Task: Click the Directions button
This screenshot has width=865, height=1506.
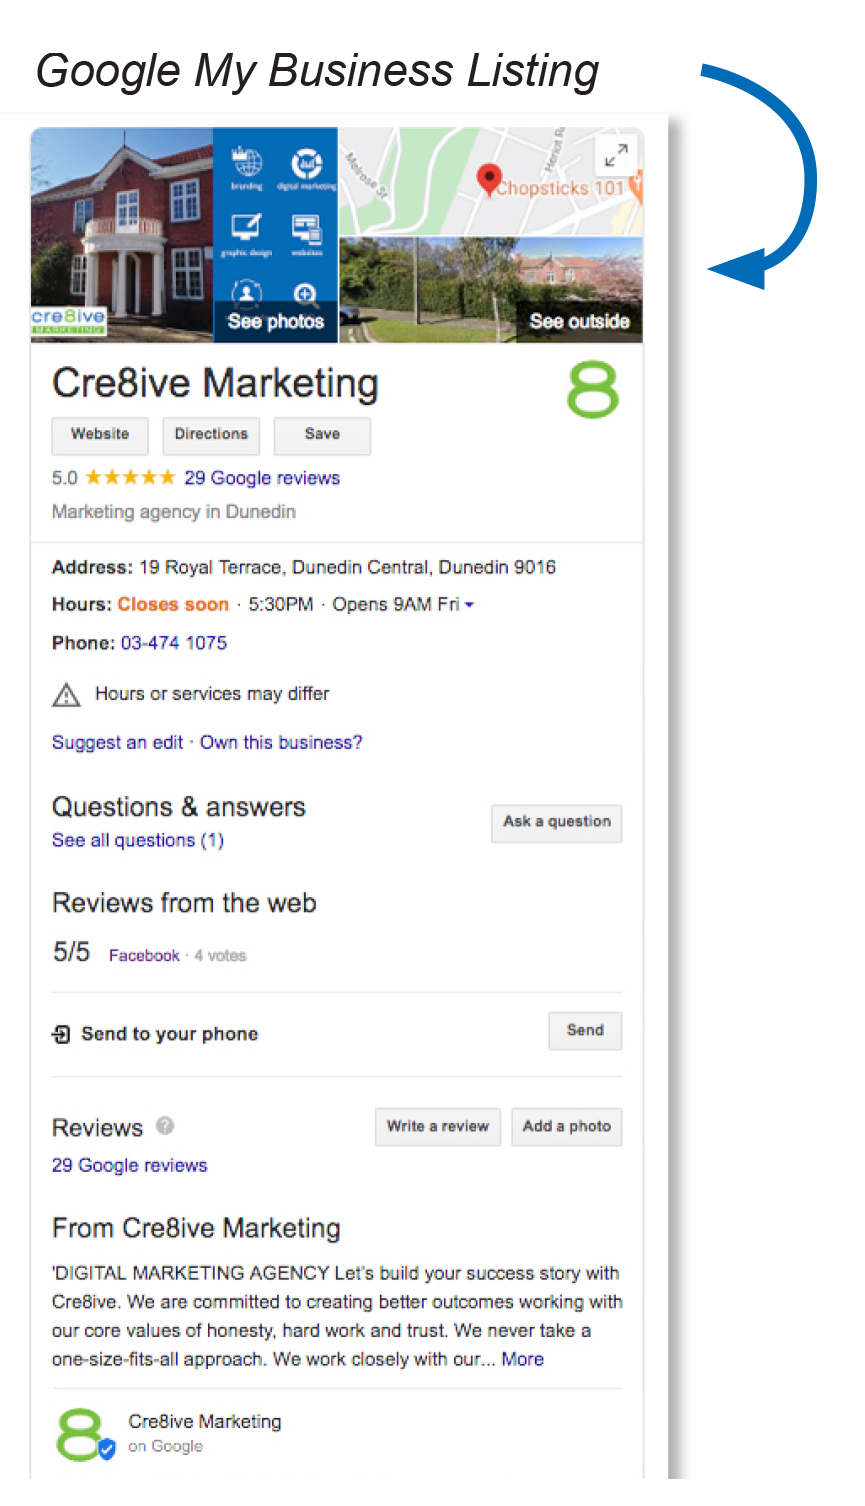Action: coord(211,435)
